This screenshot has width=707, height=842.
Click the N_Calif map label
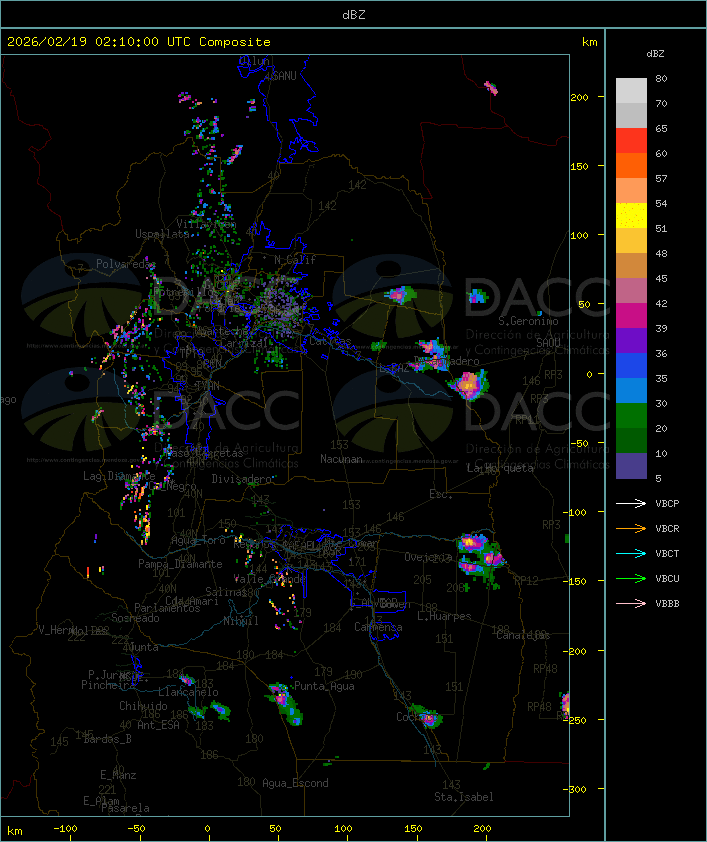pos(295,259)
